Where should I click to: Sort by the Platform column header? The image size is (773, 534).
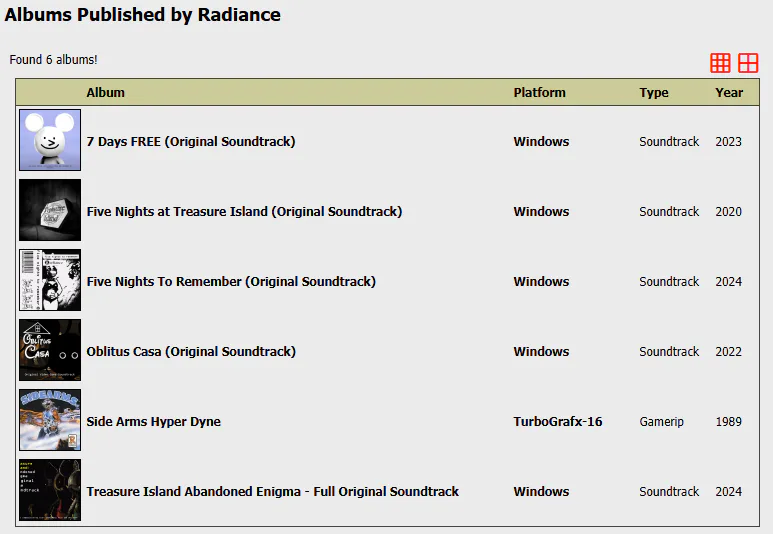539,93
